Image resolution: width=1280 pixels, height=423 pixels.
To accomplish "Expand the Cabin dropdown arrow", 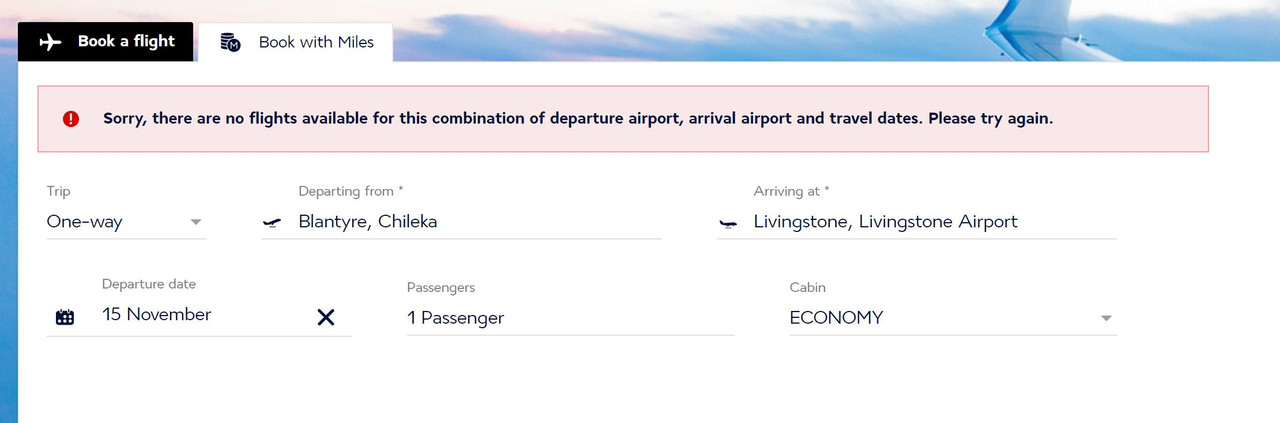I will pyautogui.click(x=1106, y=318).
